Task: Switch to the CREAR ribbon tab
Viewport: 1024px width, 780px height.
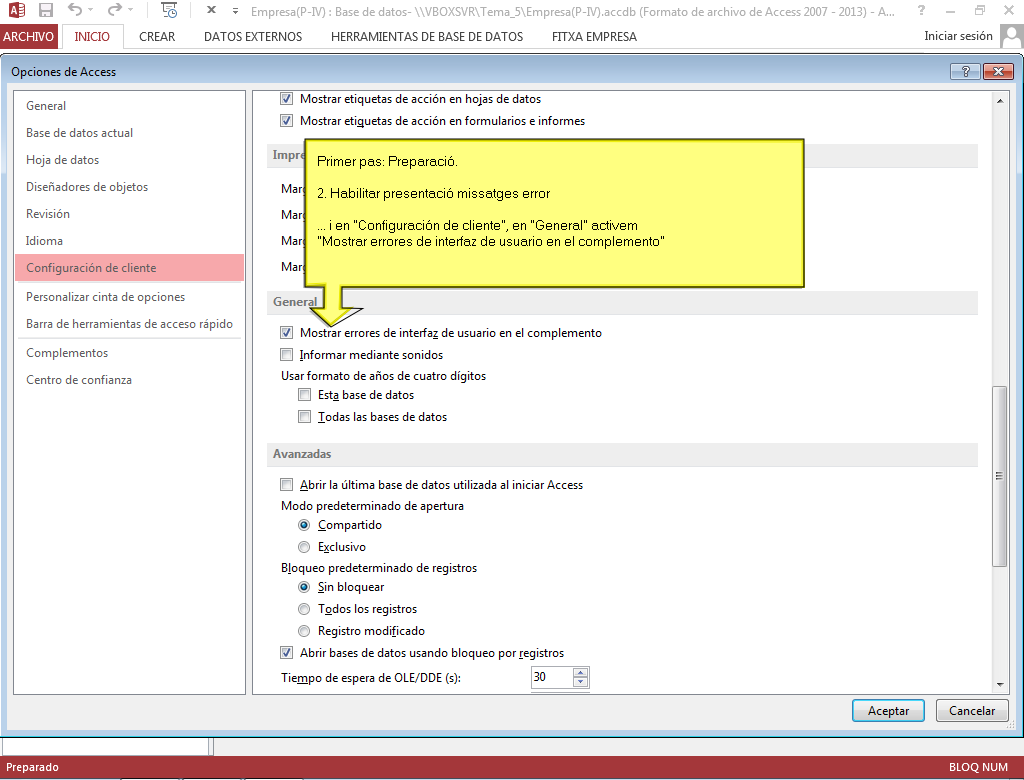Action: 157,37
